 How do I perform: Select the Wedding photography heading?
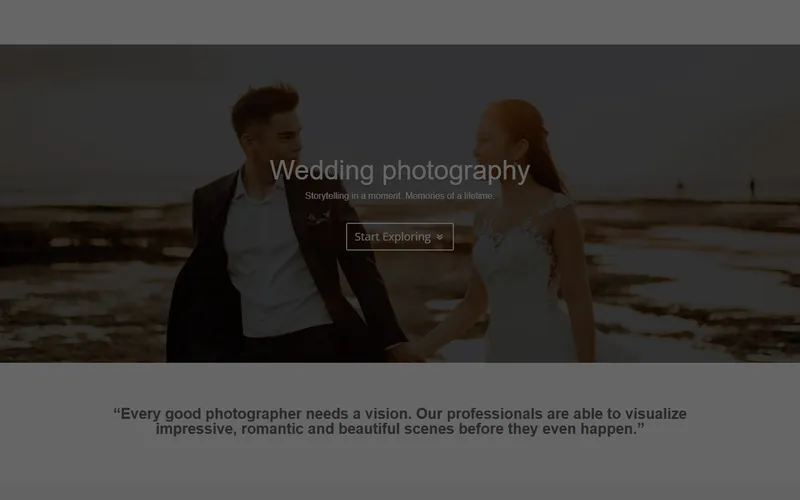click(399, 170)
